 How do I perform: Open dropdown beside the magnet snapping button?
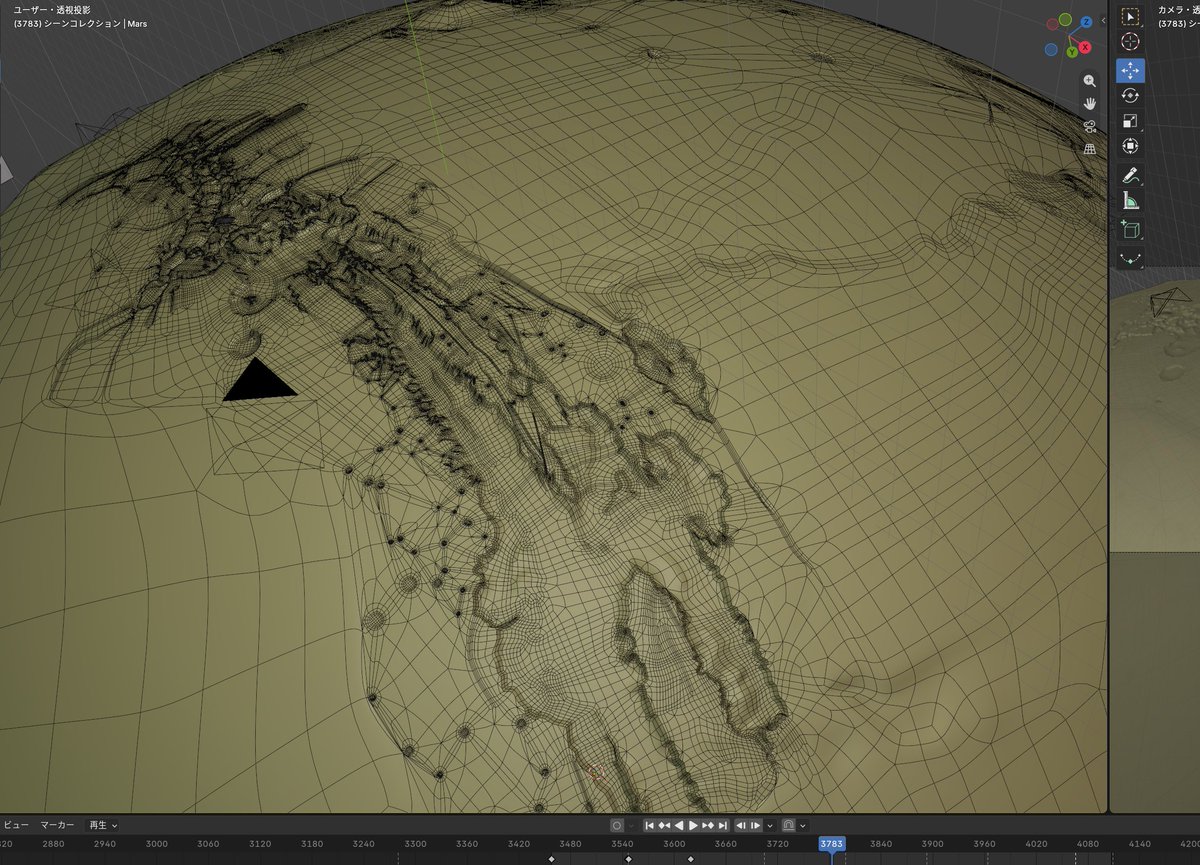802,825
